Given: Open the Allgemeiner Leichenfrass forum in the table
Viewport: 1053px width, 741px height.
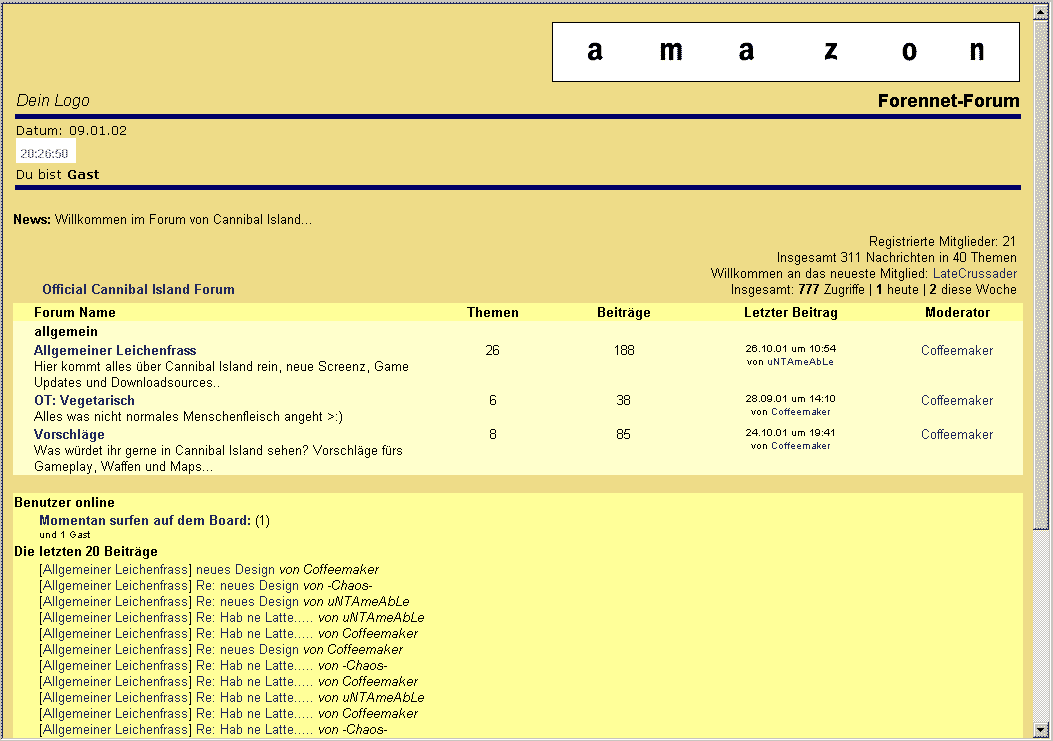Looking at the screenshot, I should [115, 350].
